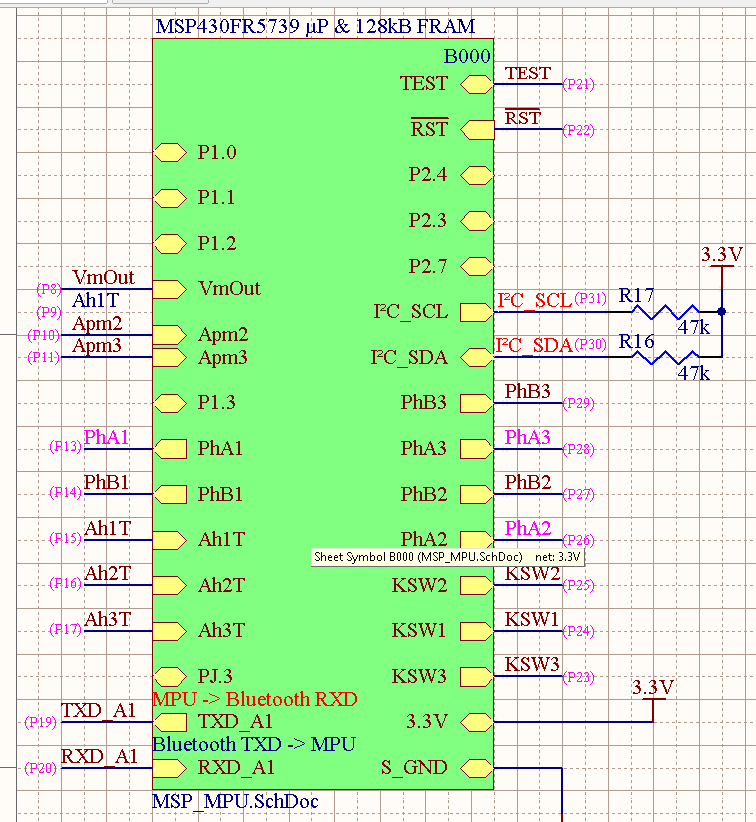Click the KSW3 net label on the wire
This screenshot has height=822, width=756.
[x=532, y=665]
